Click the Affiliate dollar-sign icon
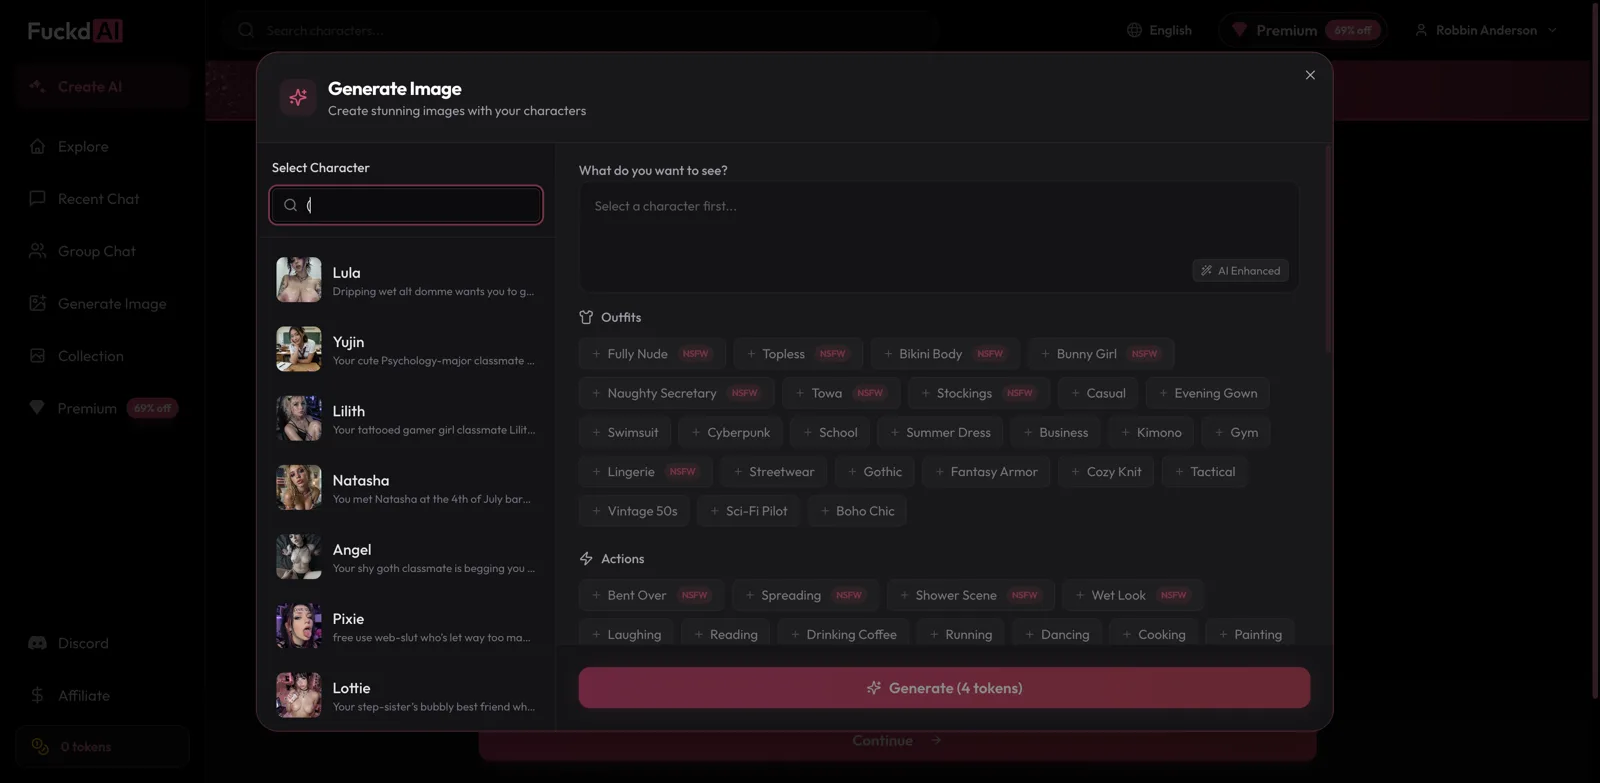This screenshot has width=1600, height=783. (37, 695)
